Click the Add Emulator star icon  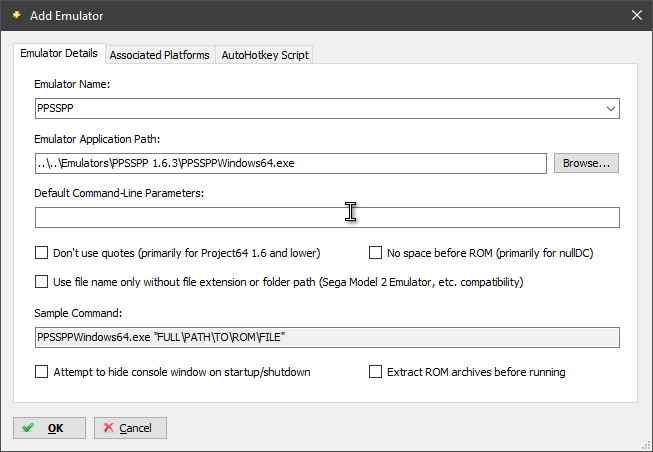17,15
